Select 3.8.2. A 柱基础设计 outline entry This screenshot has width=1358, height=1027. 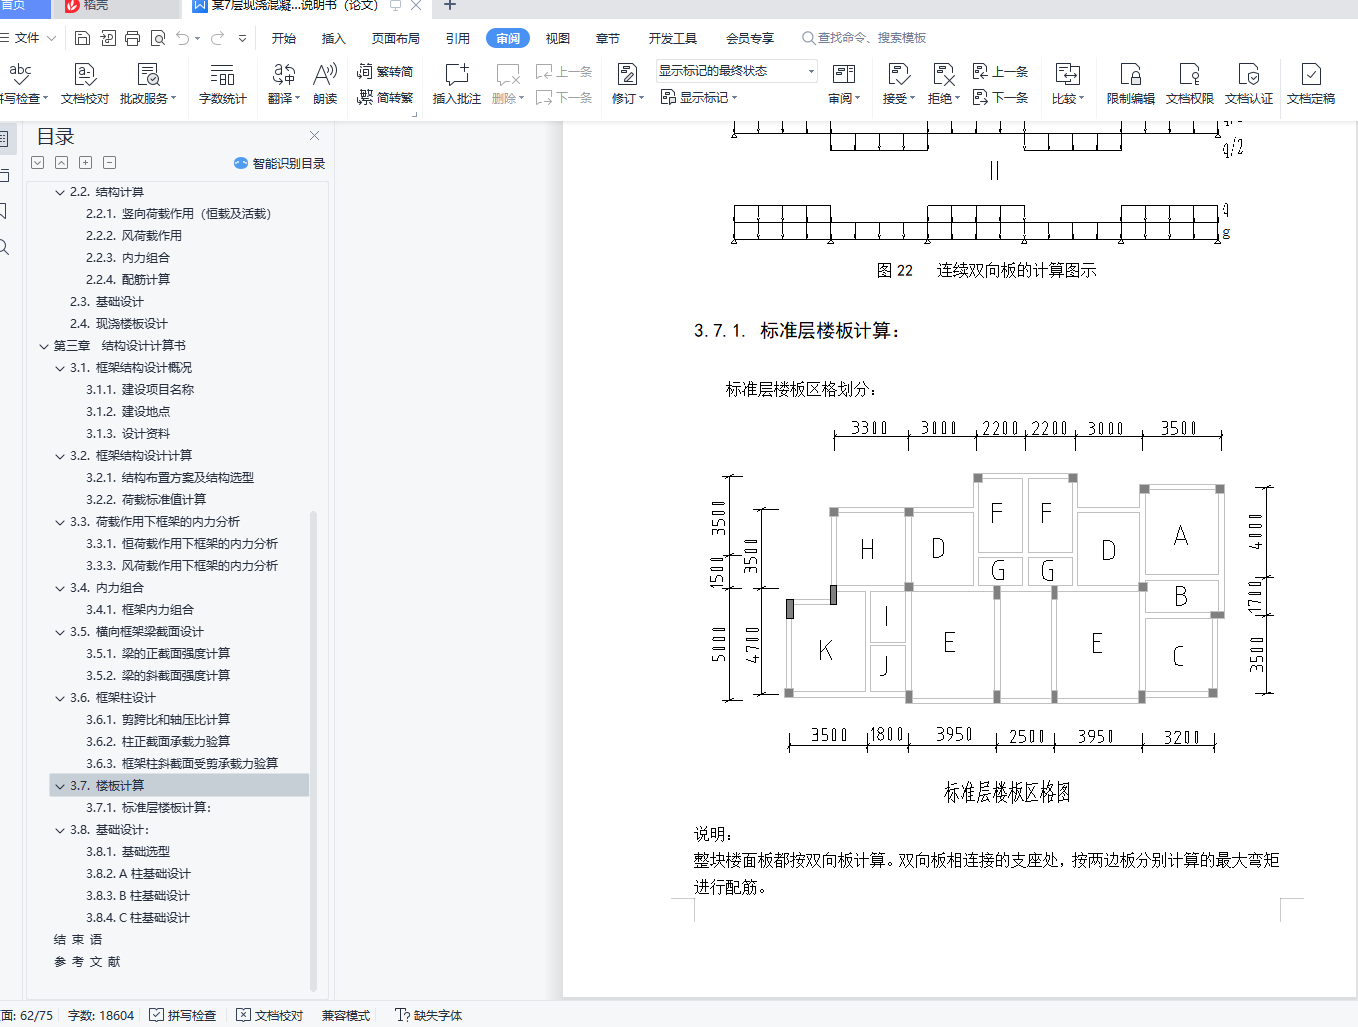[x=138, y=874]
